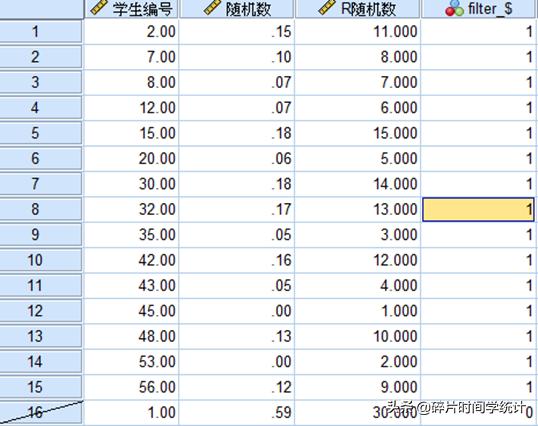This screenshot has height=426, width=538.
Task: Select row header 6
Action: click(41, 158)
